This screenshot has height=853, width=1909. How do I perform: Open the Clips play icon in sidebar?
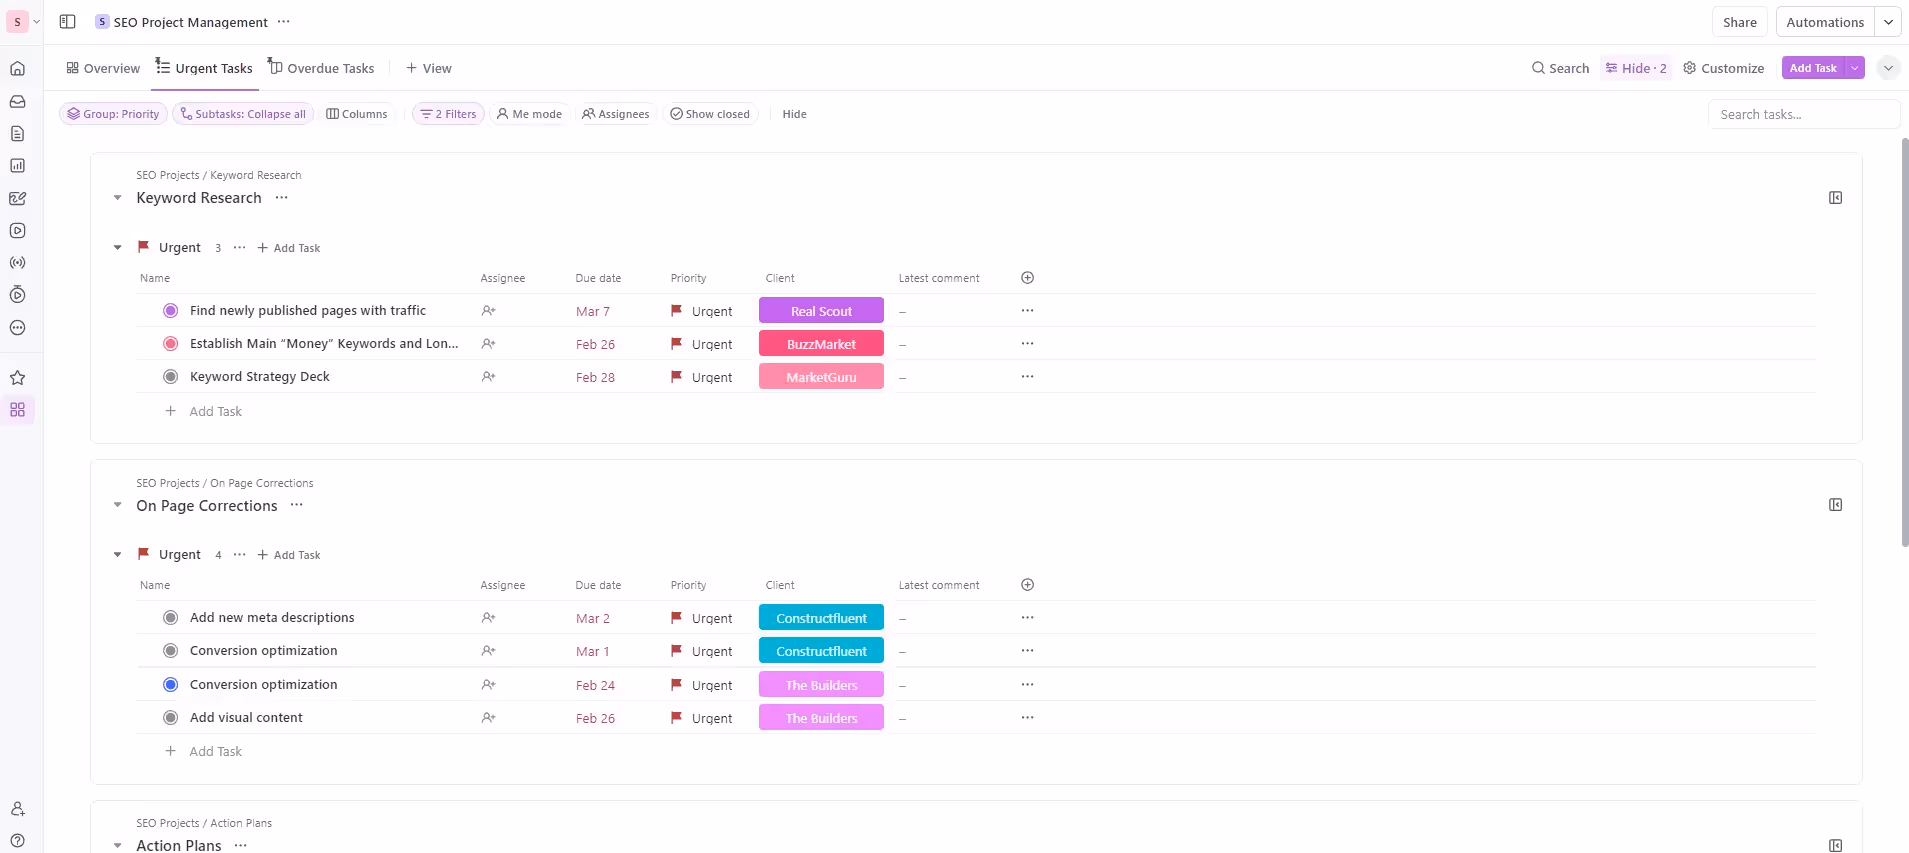pos(17,231)
